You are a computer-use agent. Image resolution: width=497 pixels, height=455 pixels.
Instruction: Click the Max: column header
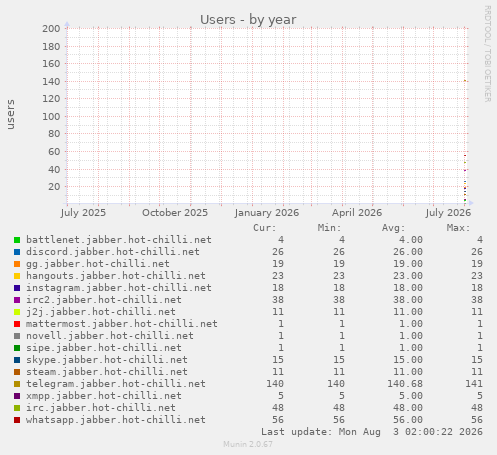point(458,228)
